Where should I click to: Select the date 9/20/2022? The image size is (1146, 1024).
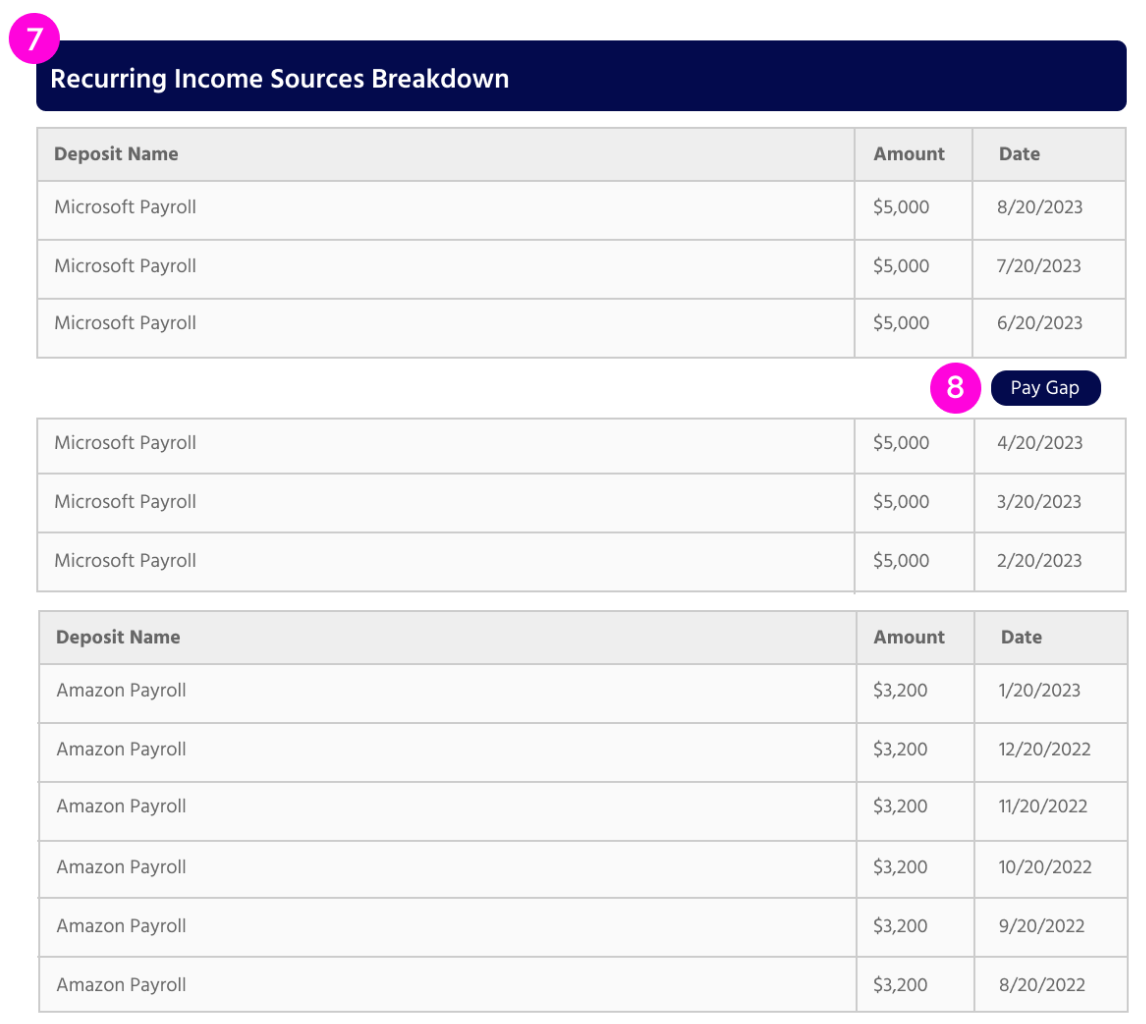tap(1041, 926)
